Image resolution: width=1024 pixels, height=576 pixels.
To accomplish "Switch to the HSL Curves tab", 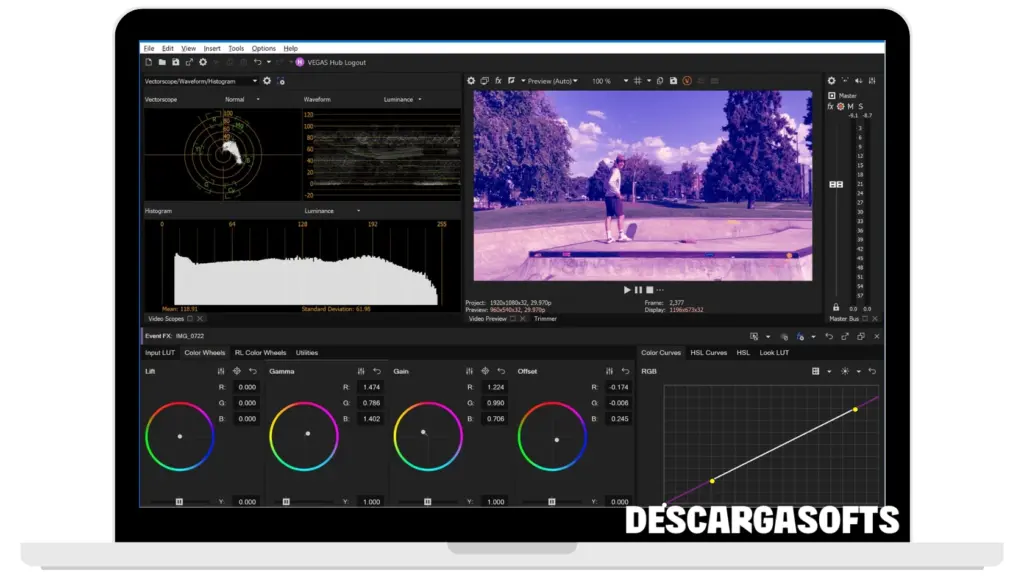I will (708, 353).
